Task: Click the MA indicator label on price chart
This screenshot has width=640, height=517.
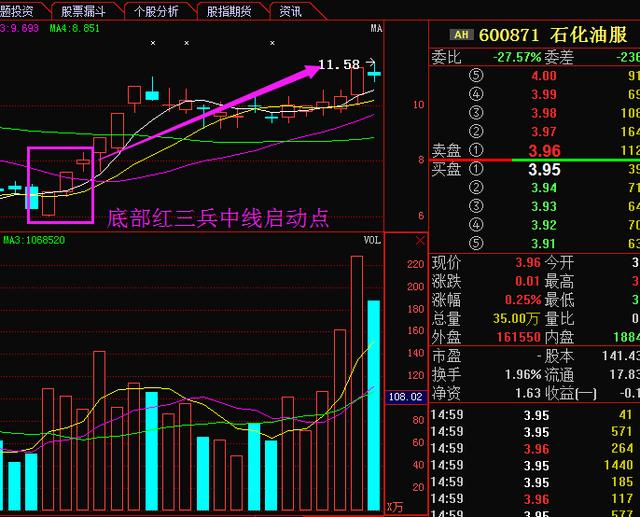Action: [x=376, y=28]
